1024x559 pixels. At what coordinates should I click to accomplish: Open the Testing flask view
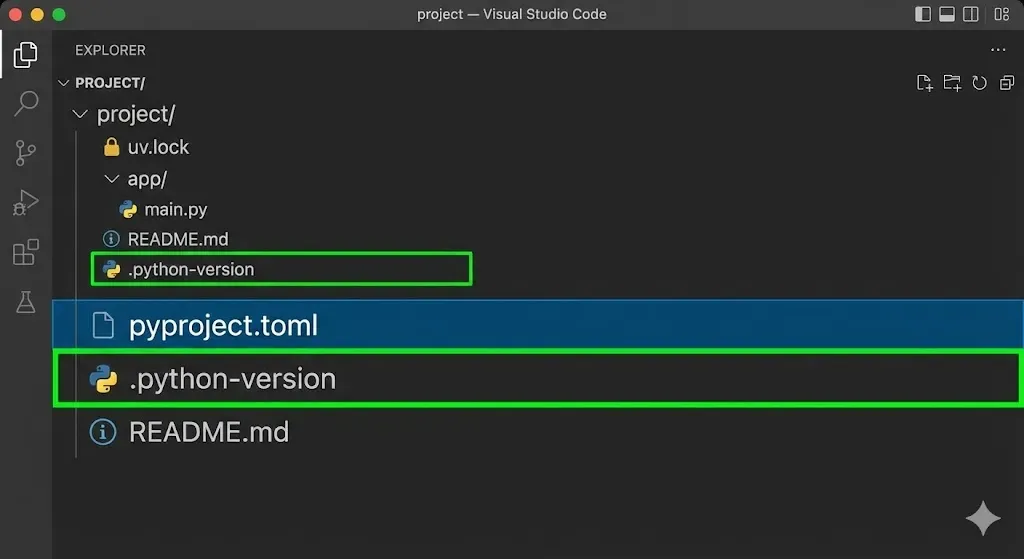26,302
